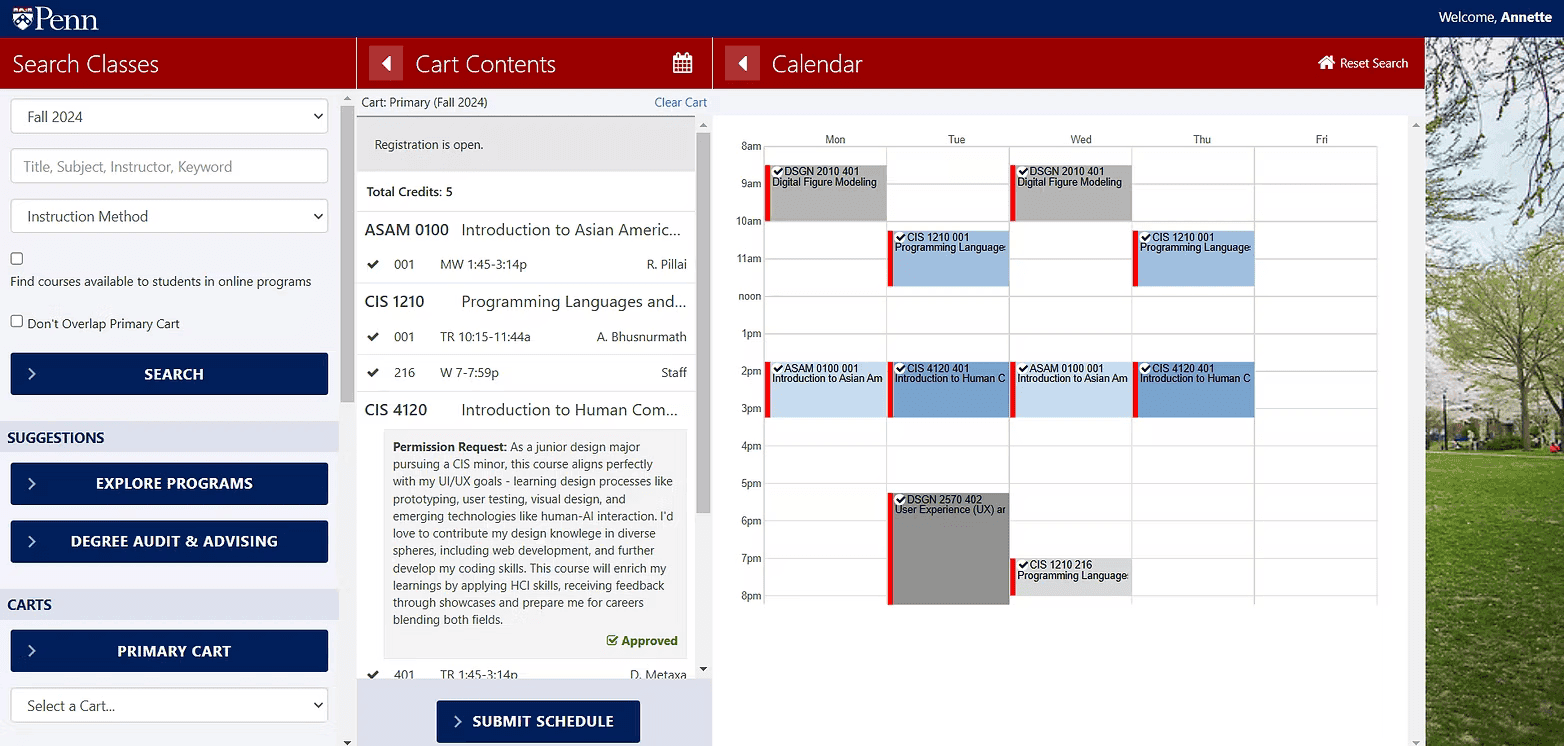
Task: Click the Registration is open notice
Action: [x=526, y=145]
